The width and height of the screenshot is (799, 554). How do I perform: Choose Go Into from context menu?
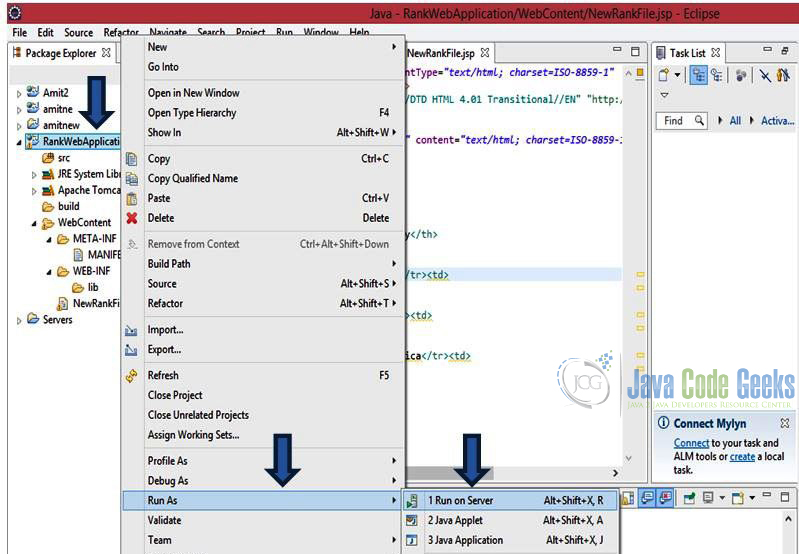(x=262, y=67)
